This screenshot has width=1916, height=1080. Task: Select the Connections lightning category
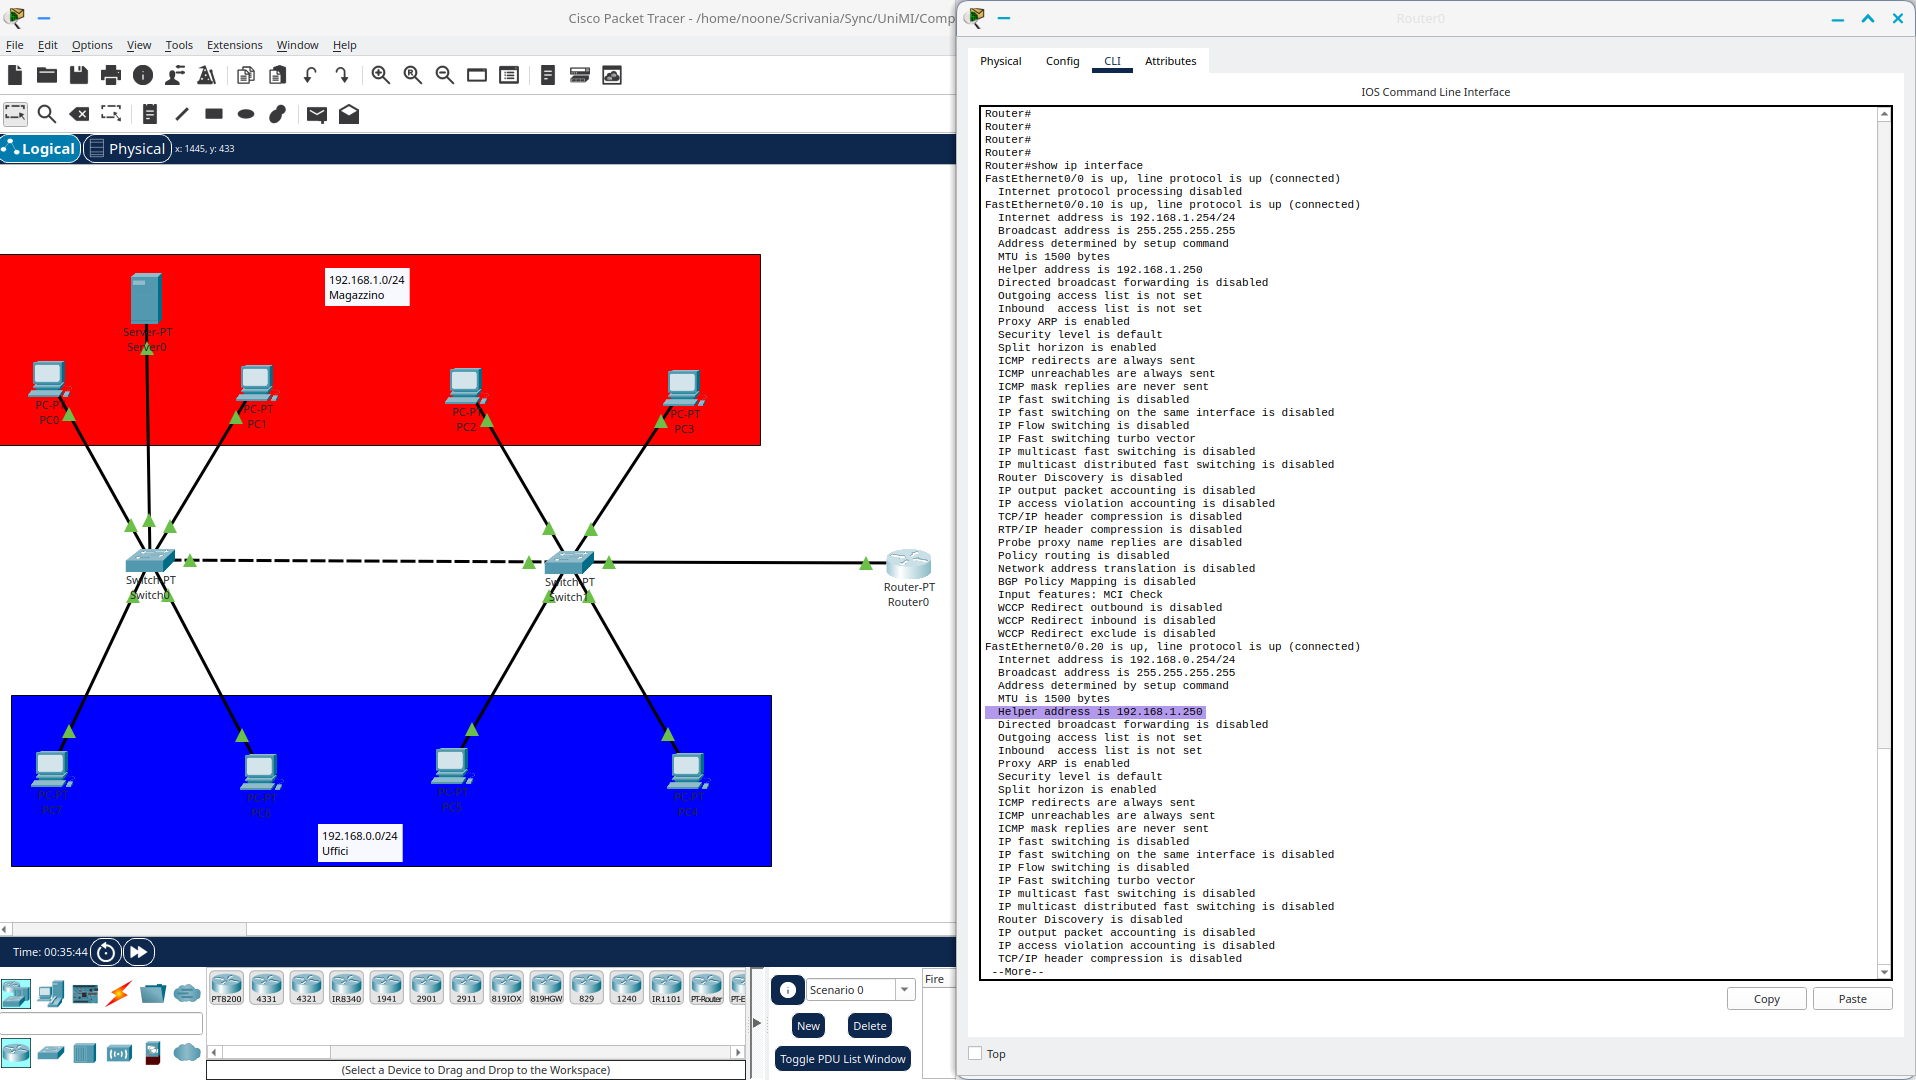119,993
